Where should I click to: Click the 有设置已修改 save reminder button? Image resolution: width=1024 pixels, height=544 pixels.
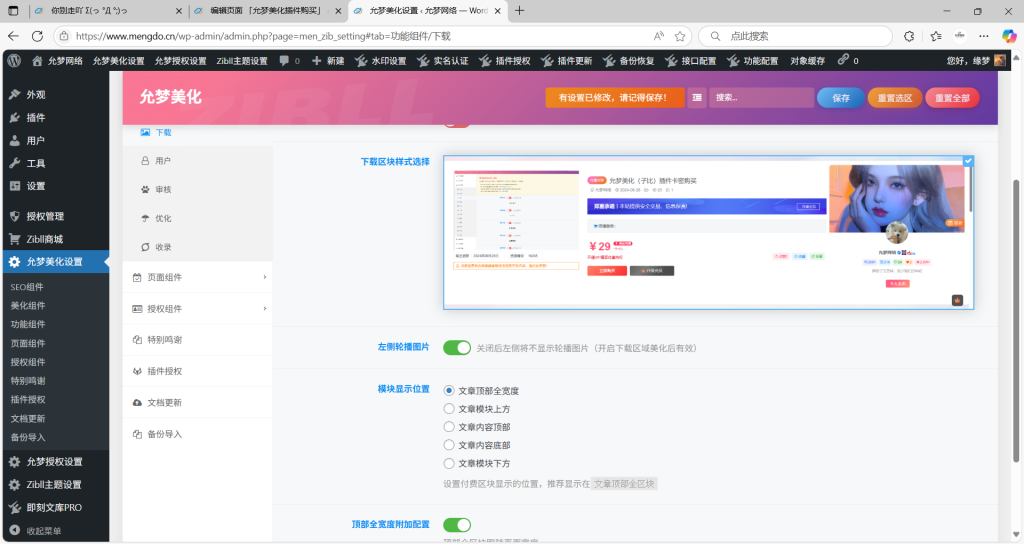(x=615, y=97)
